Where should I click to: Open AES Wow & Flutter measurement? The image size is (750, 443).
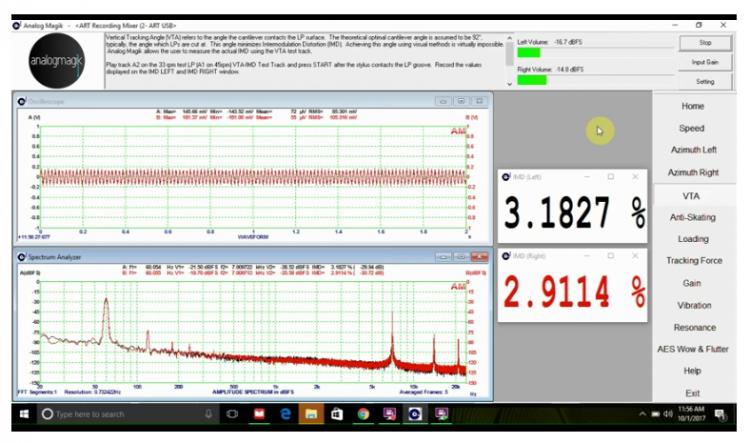coord(693,349)
